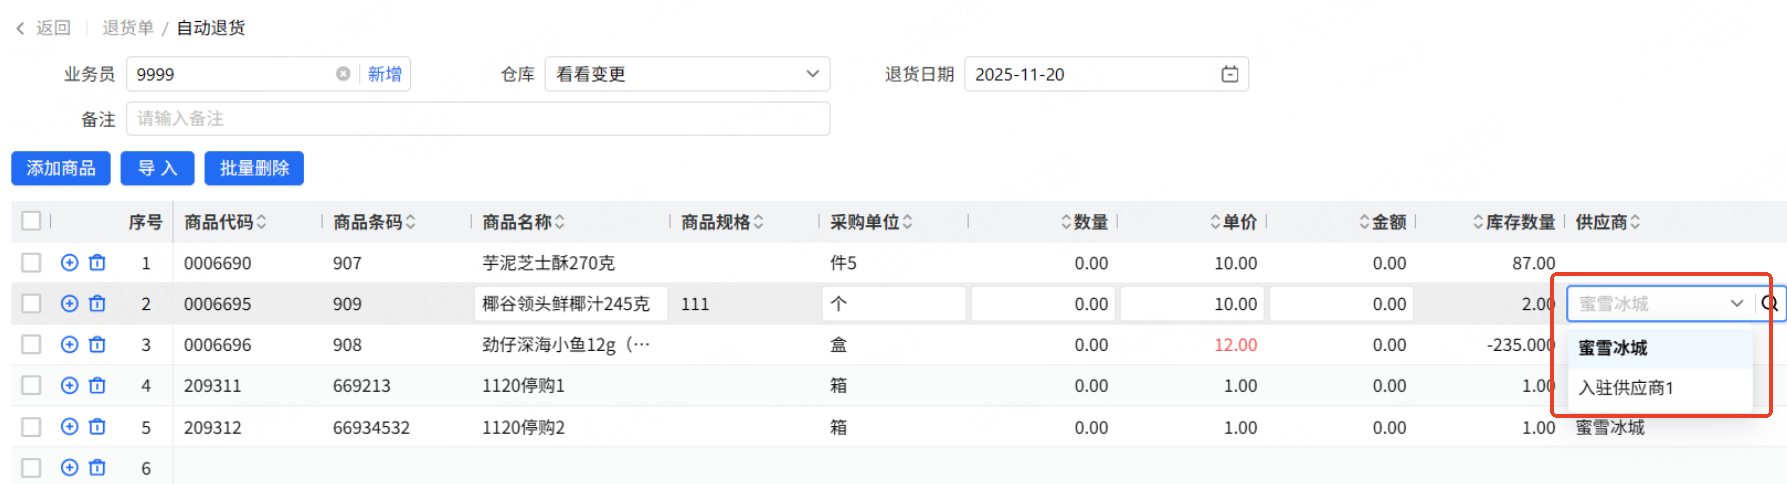1787x484 pixels.
Task: Clear the 业务员 field with the X icon
Action: (x=343, y=74)
